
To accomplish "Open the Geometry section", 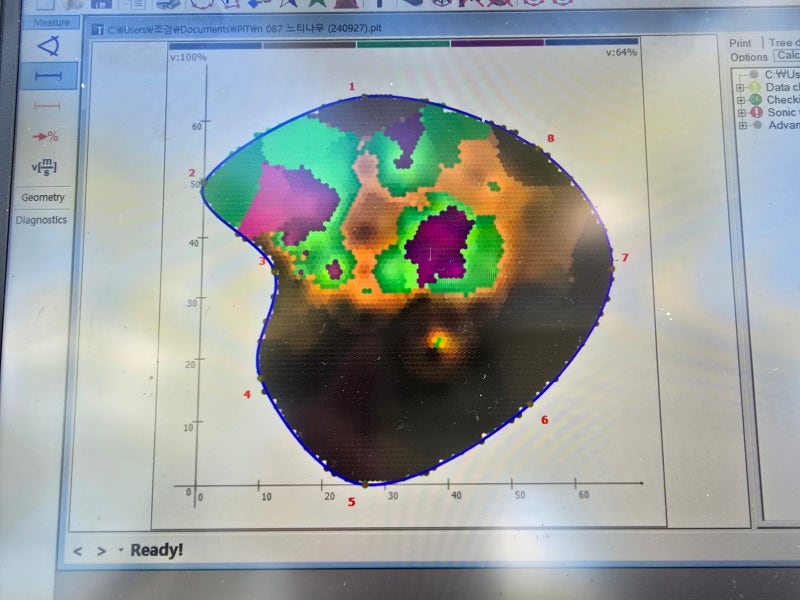I will 43,197.
